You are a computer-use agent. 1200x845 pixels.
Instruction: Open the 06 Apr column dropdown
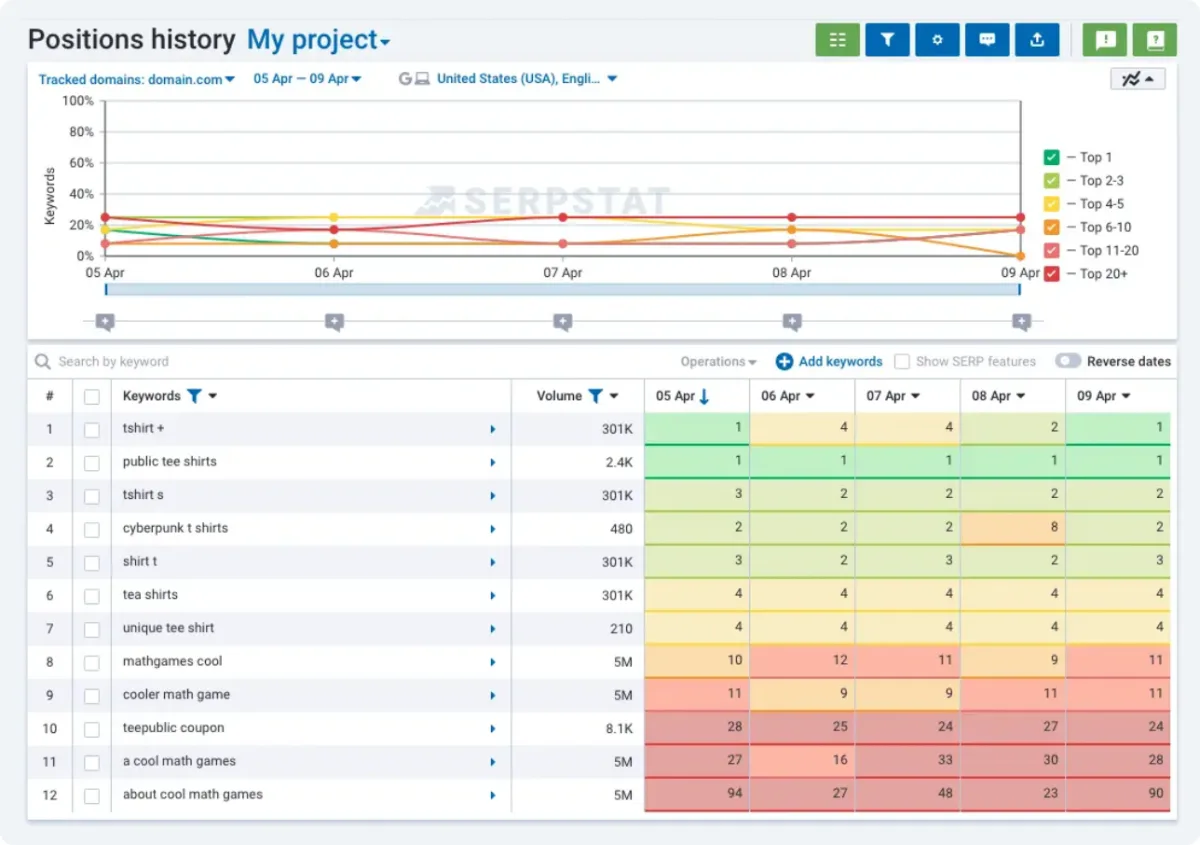click(x=810, y=396)
